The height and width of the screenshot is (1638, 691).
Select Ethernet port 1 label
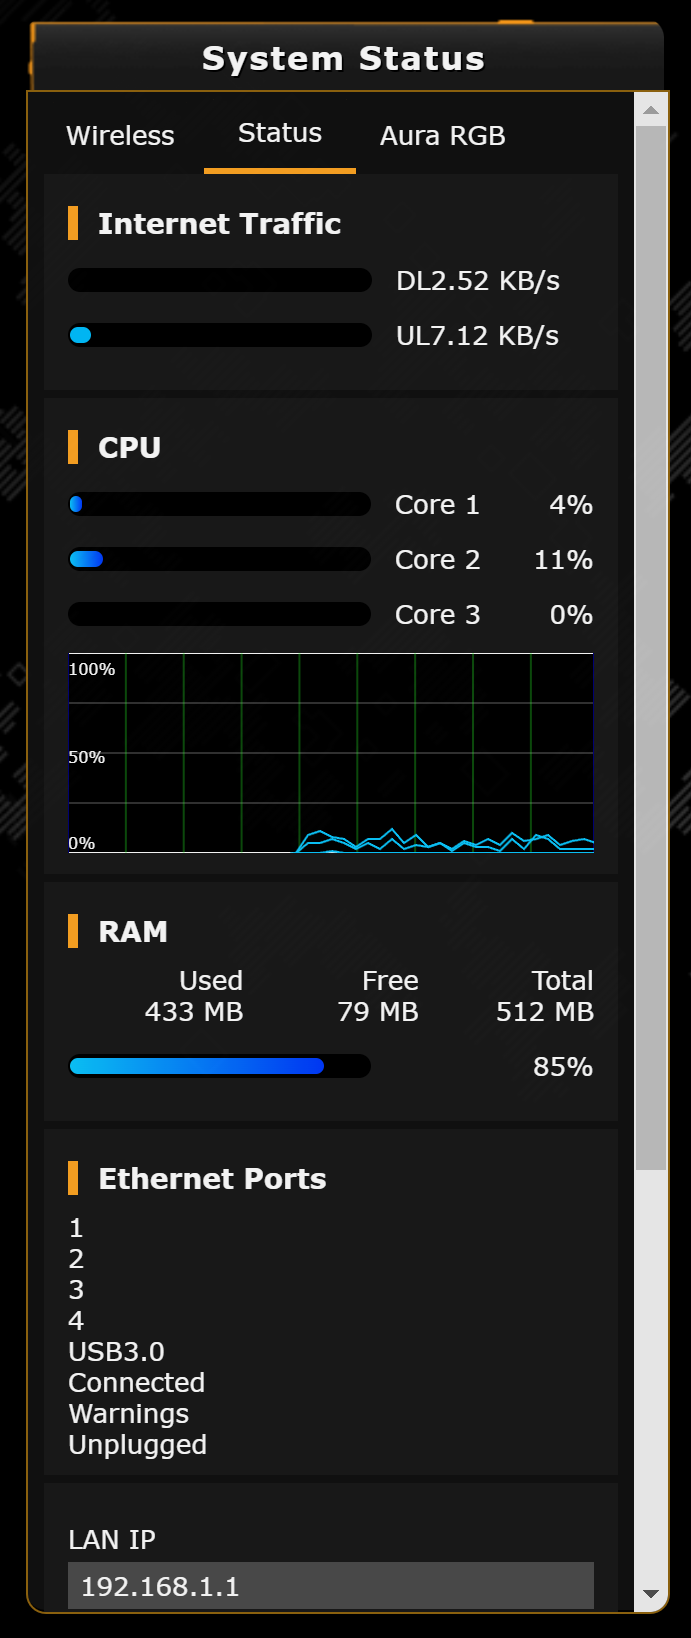[x=76, y=1228]
